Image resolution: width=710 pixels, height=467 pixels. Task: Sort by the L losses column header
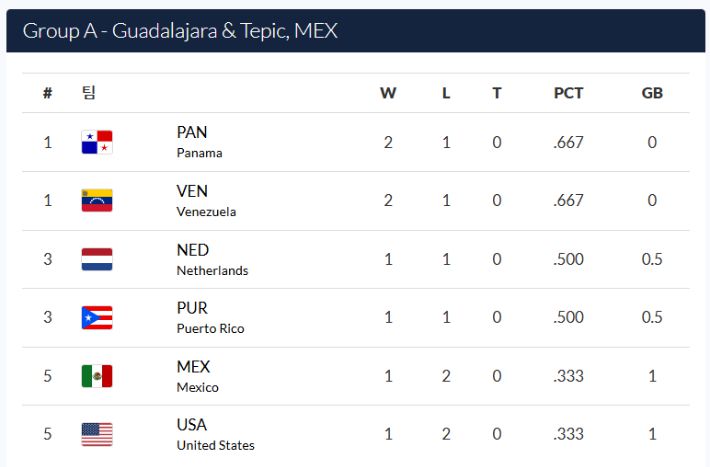446,93
